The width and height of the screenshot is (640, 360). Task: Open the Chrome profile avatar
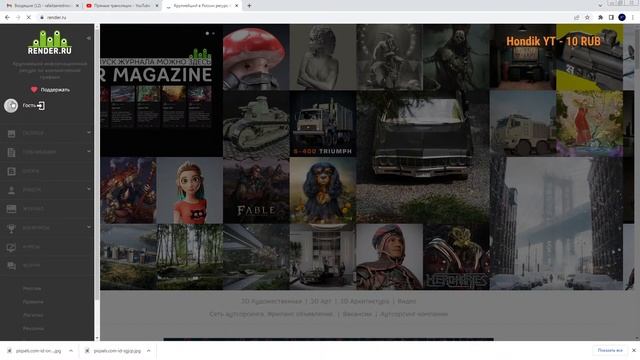coord(622,17)
